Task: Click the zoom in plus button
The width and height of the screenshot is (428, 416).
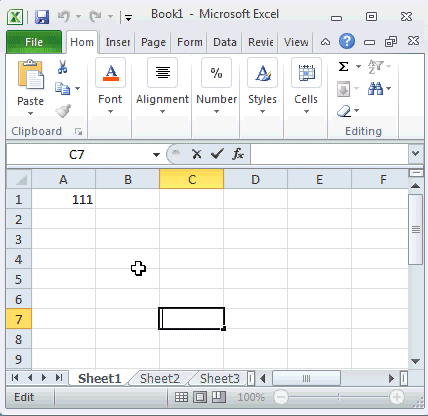Action: point(397,397)
